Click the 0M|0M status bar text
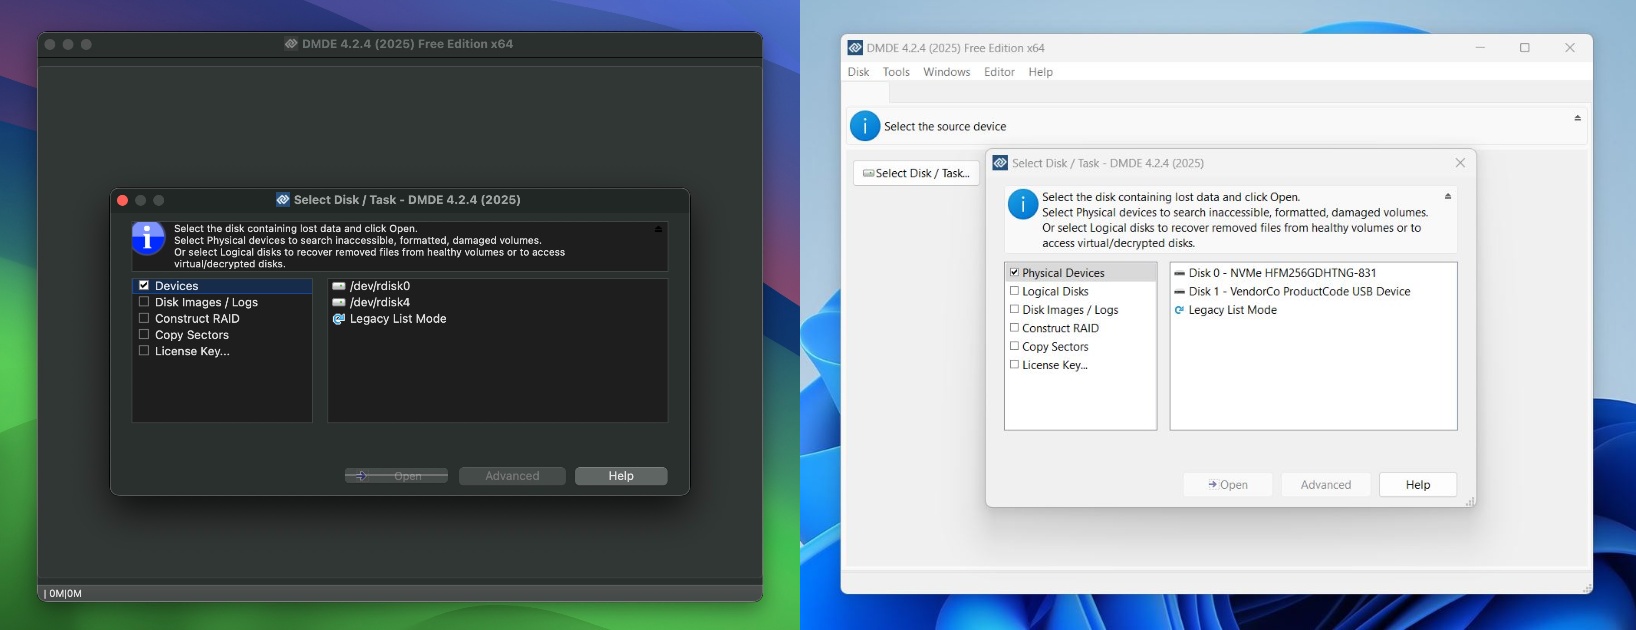The width and height of the screenshot is (1636, 630). coord(65,593)
